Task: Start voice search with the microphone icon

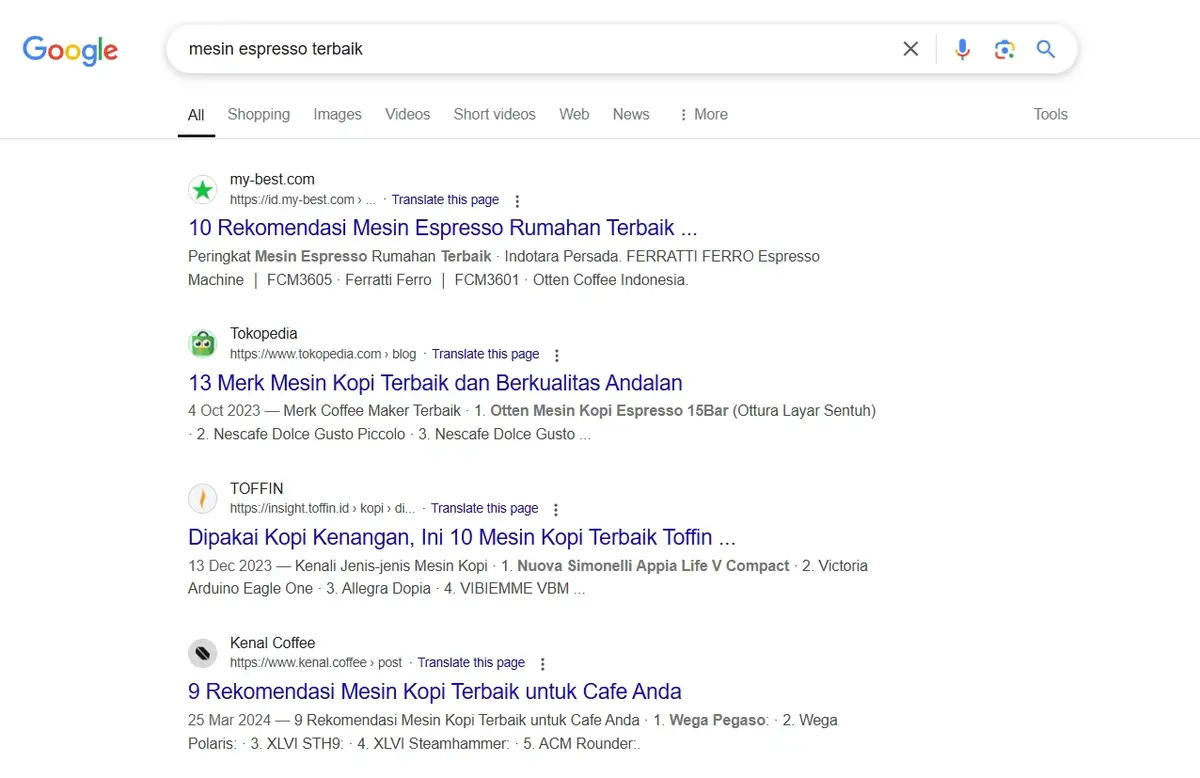Action: (x=962, y=49)
